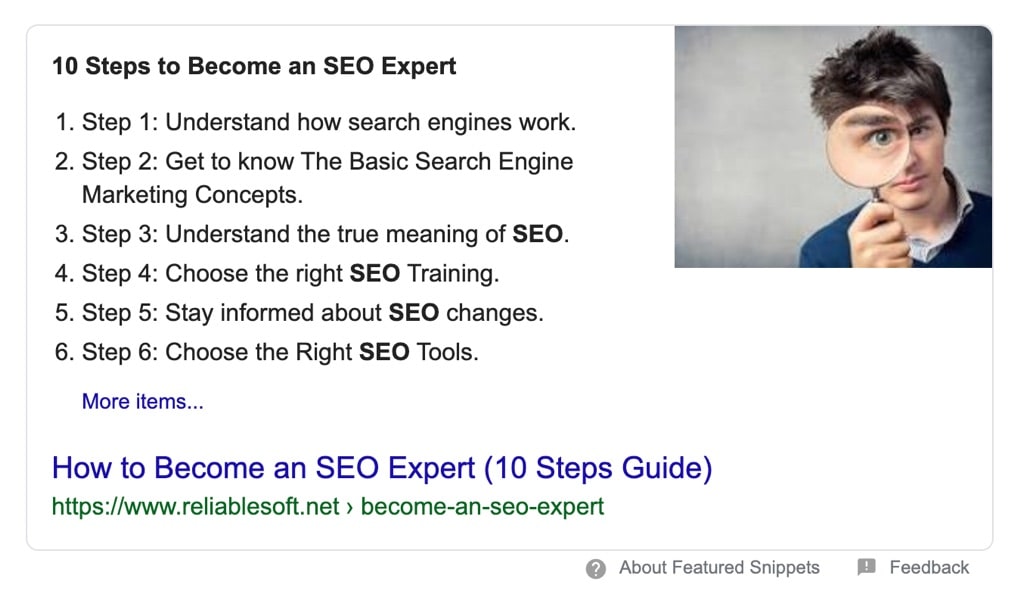The height and width of the screenshot is (616, 1024).
Task: Select Step 4 Choose the right SEO Training
Action: click(290, 273)
